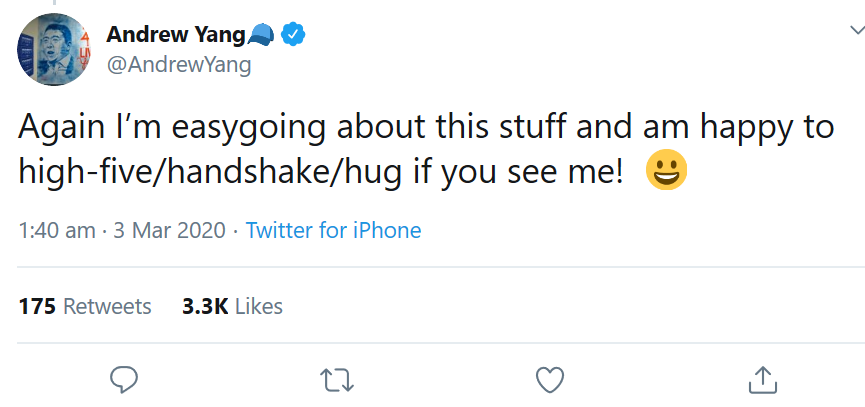Viewport: 865px width, 407px height.
Task: Click the bold 175 retweets number
Action: point(37,306)
